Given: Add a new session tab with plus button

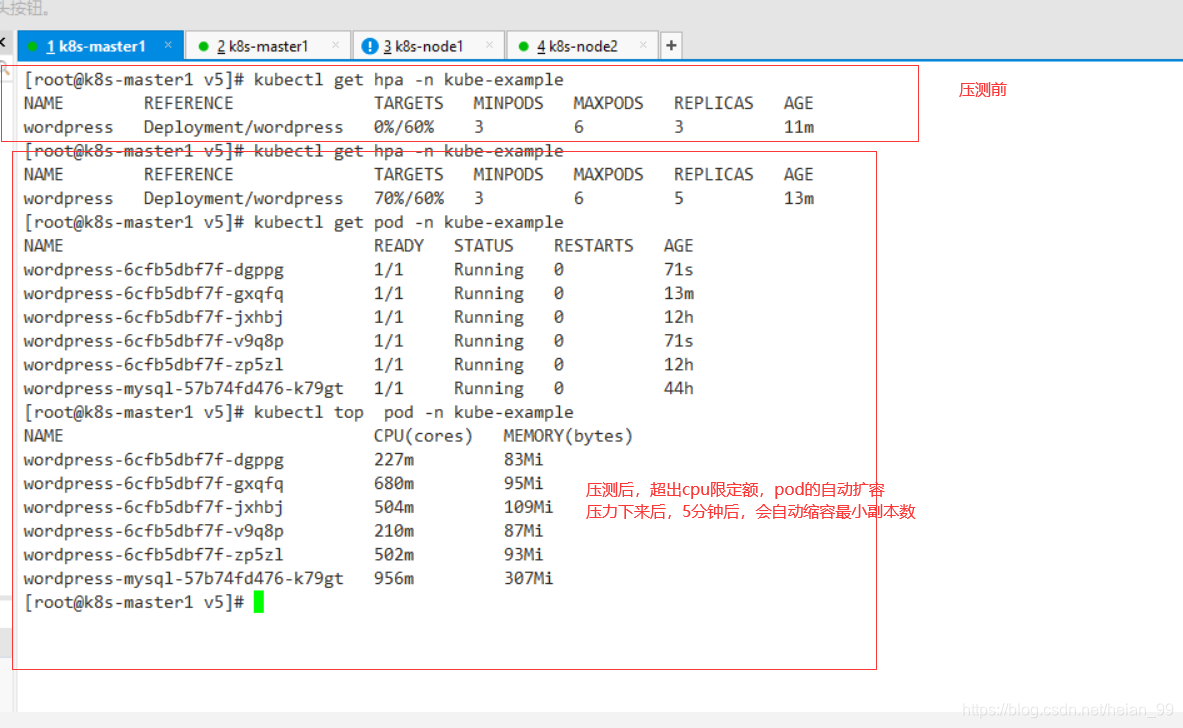Looking at the screenshot, I should (x=671, y=46).
